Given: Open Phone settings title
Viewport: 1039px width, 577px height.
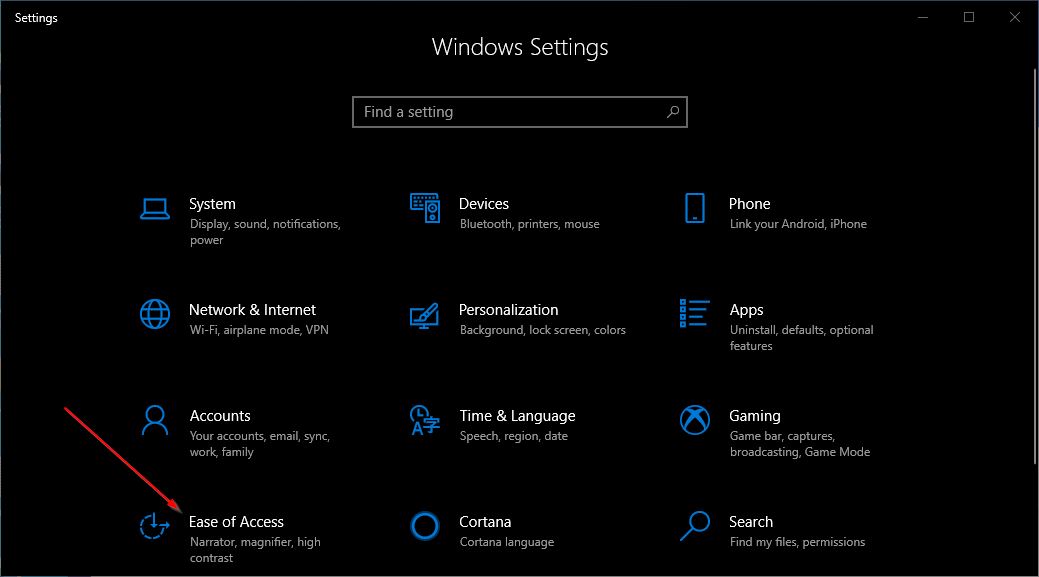Looking at the screenshot, I should coord(749,204).
